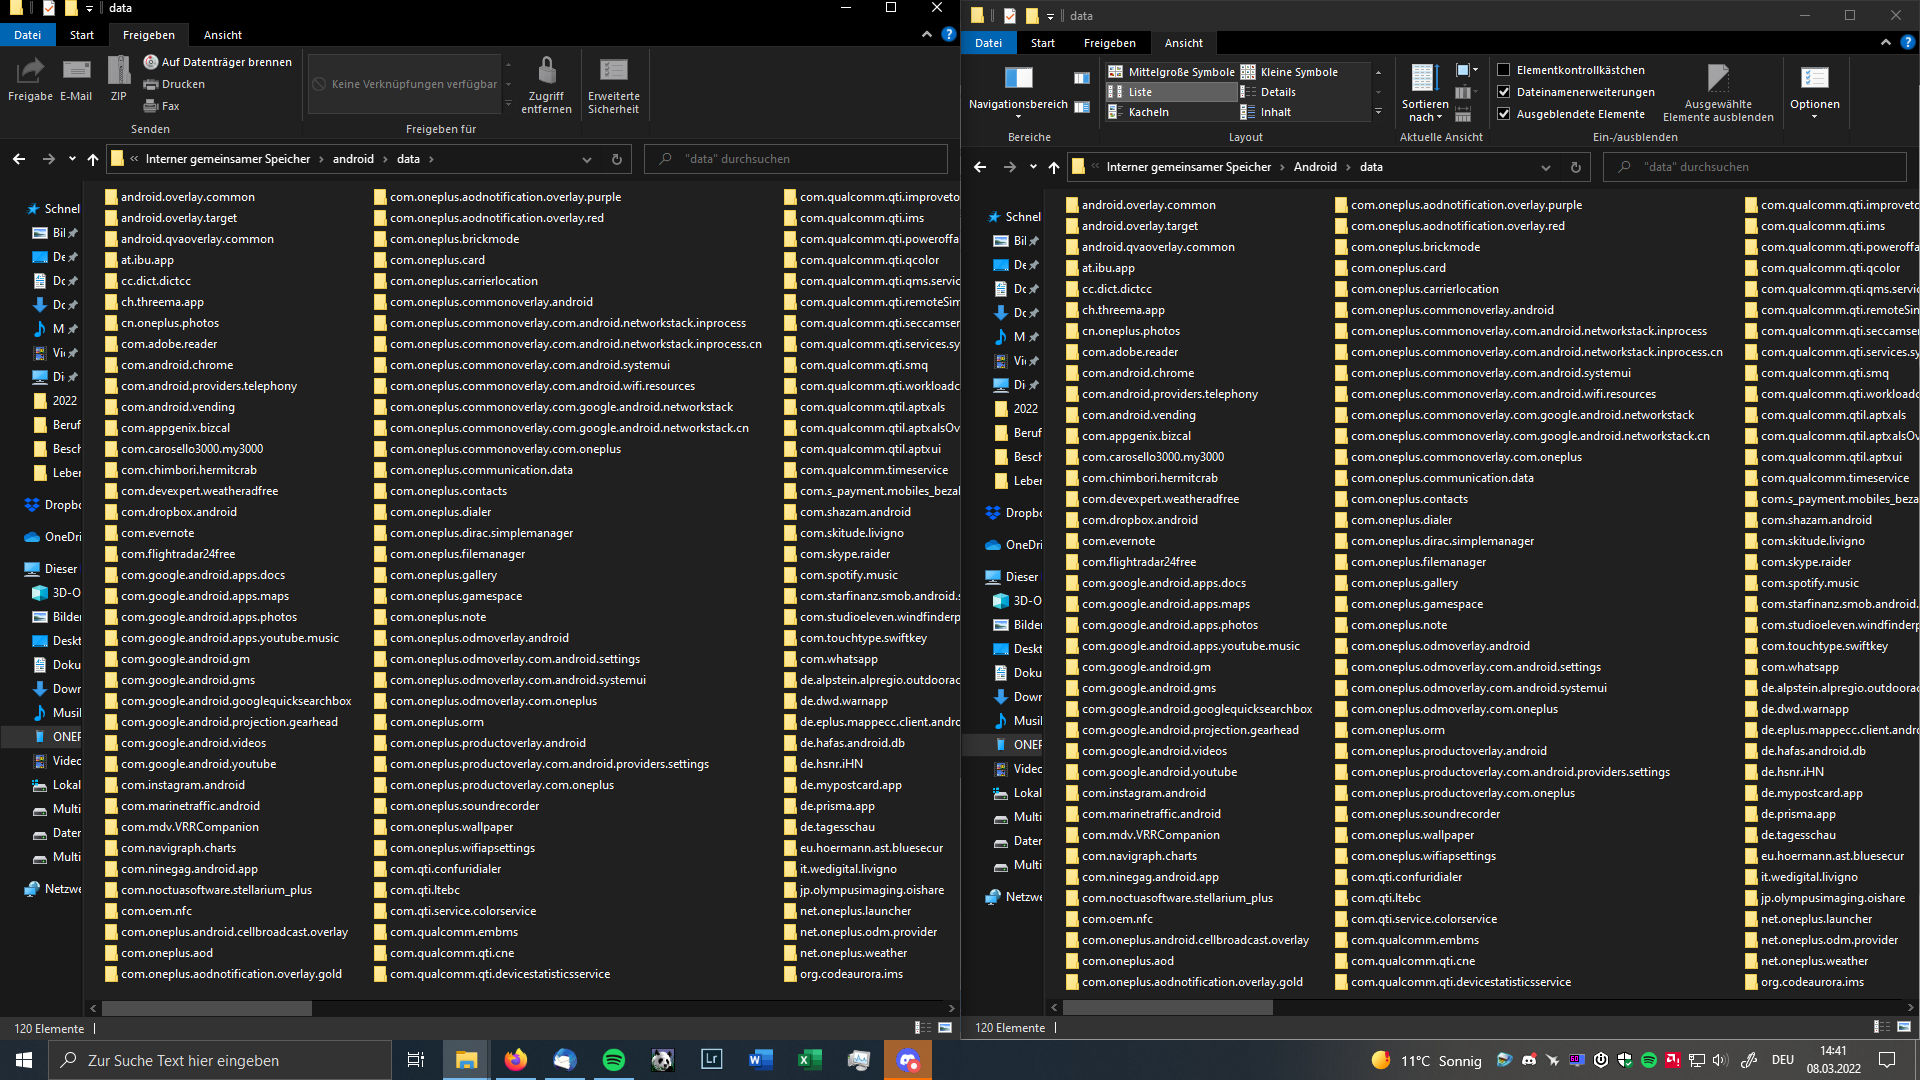This screenshot has height=1080, width=1920.
Task: Open the Datei tab in left window
Action: pyautogui.click(x=28, y=35)
